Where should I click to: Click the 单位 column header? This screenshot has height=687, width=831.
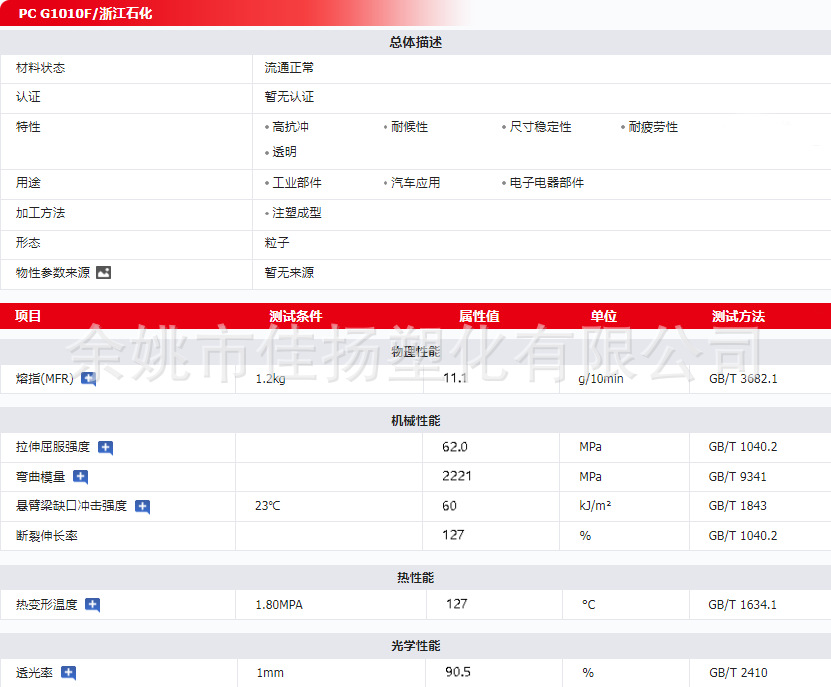click(604, 316)
